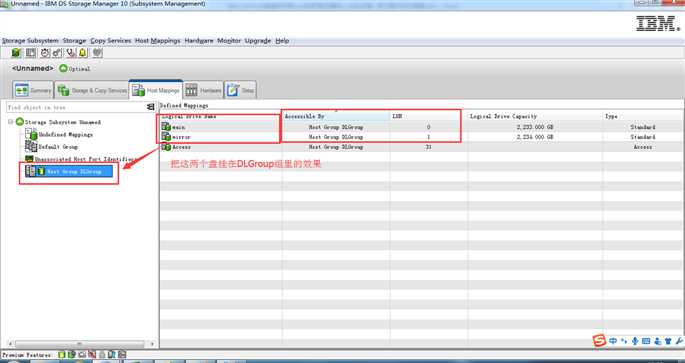Collapse the Storage Subsystem Unnamed tree node
Viewport: 685px width, 363px height.
coord(10,122)
